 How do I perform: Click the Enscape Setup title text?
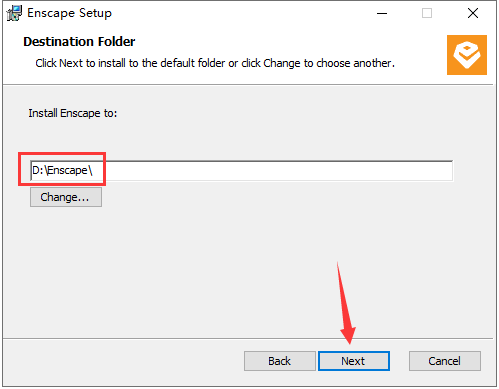point(69,13)
